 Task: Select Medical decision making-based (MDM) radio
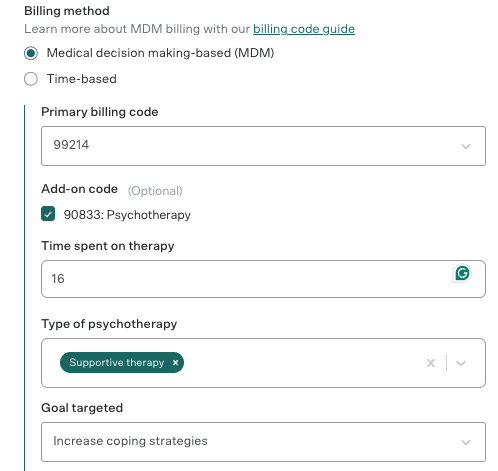coord(31,53)
